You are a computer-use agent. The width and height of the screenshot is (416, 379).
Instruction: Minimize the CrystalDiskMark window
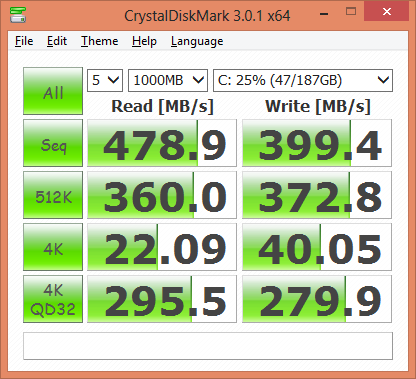click(324, 13)
